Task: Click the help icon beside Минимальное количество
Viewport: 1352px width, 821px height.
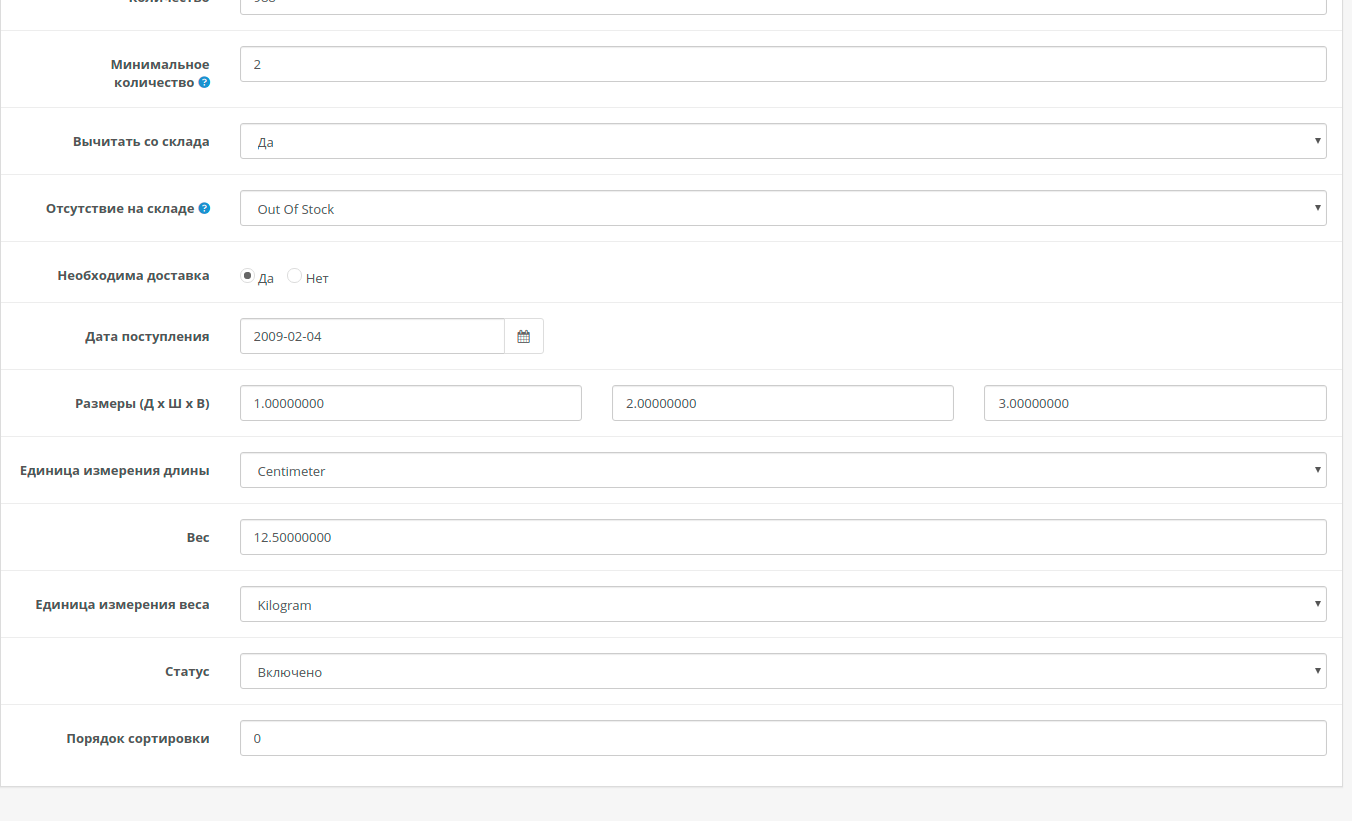Action: pyautogui.click(x=204, y=83)
